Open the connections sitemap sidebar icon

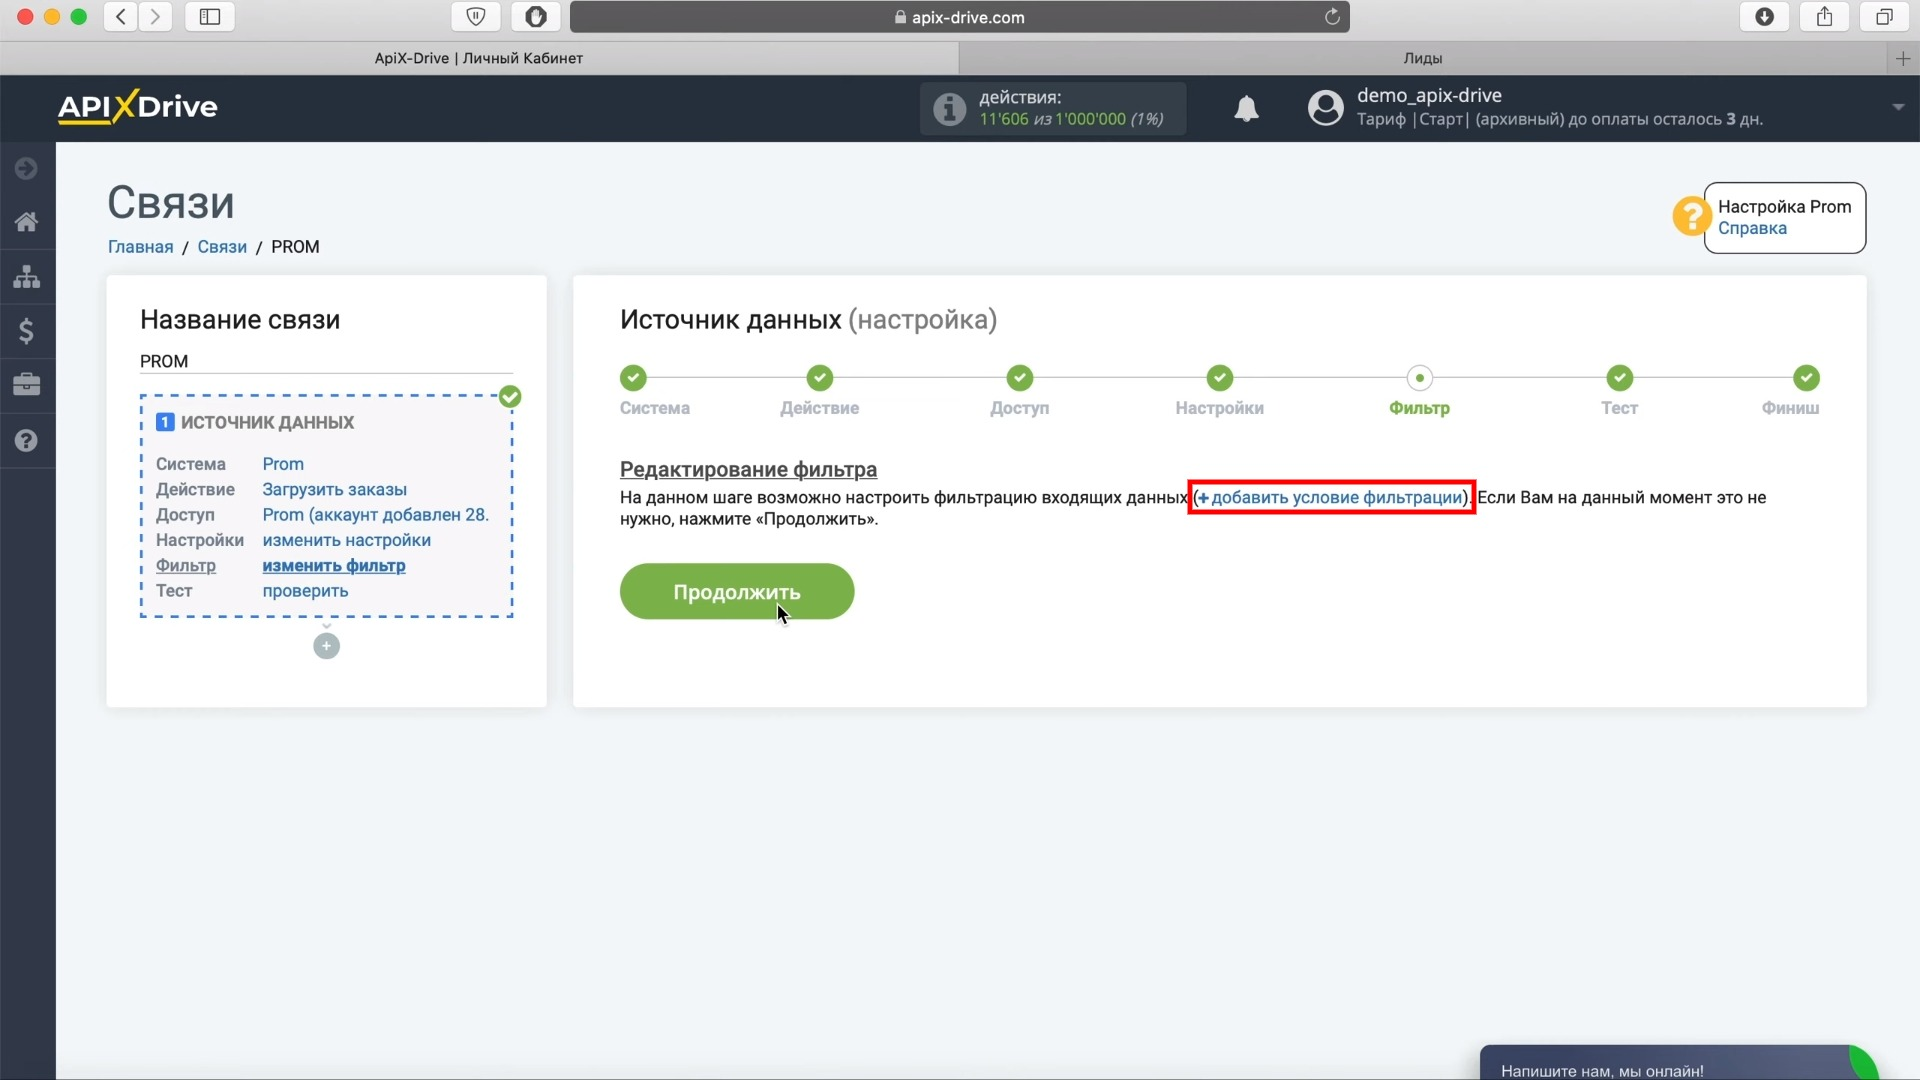[27, 276]
